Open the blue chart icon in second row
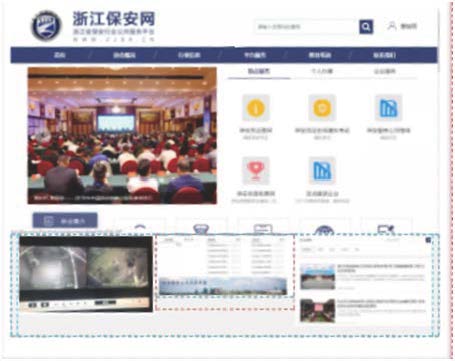The image size is (455, 361). (322, 171)
